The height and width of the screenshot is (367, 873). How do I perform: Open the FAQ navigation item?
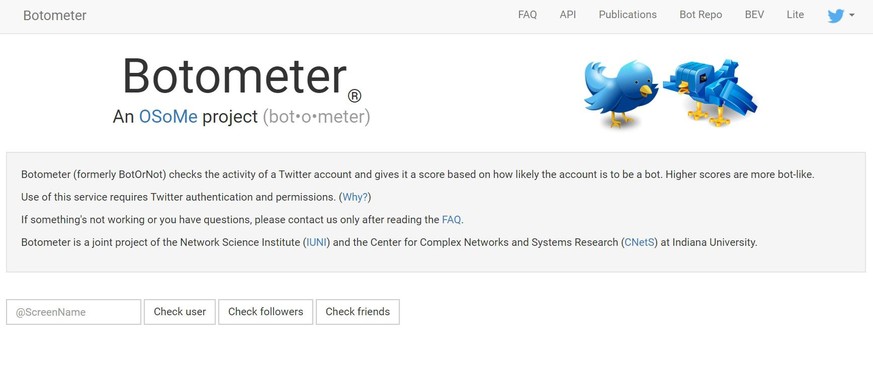(527, 15)
